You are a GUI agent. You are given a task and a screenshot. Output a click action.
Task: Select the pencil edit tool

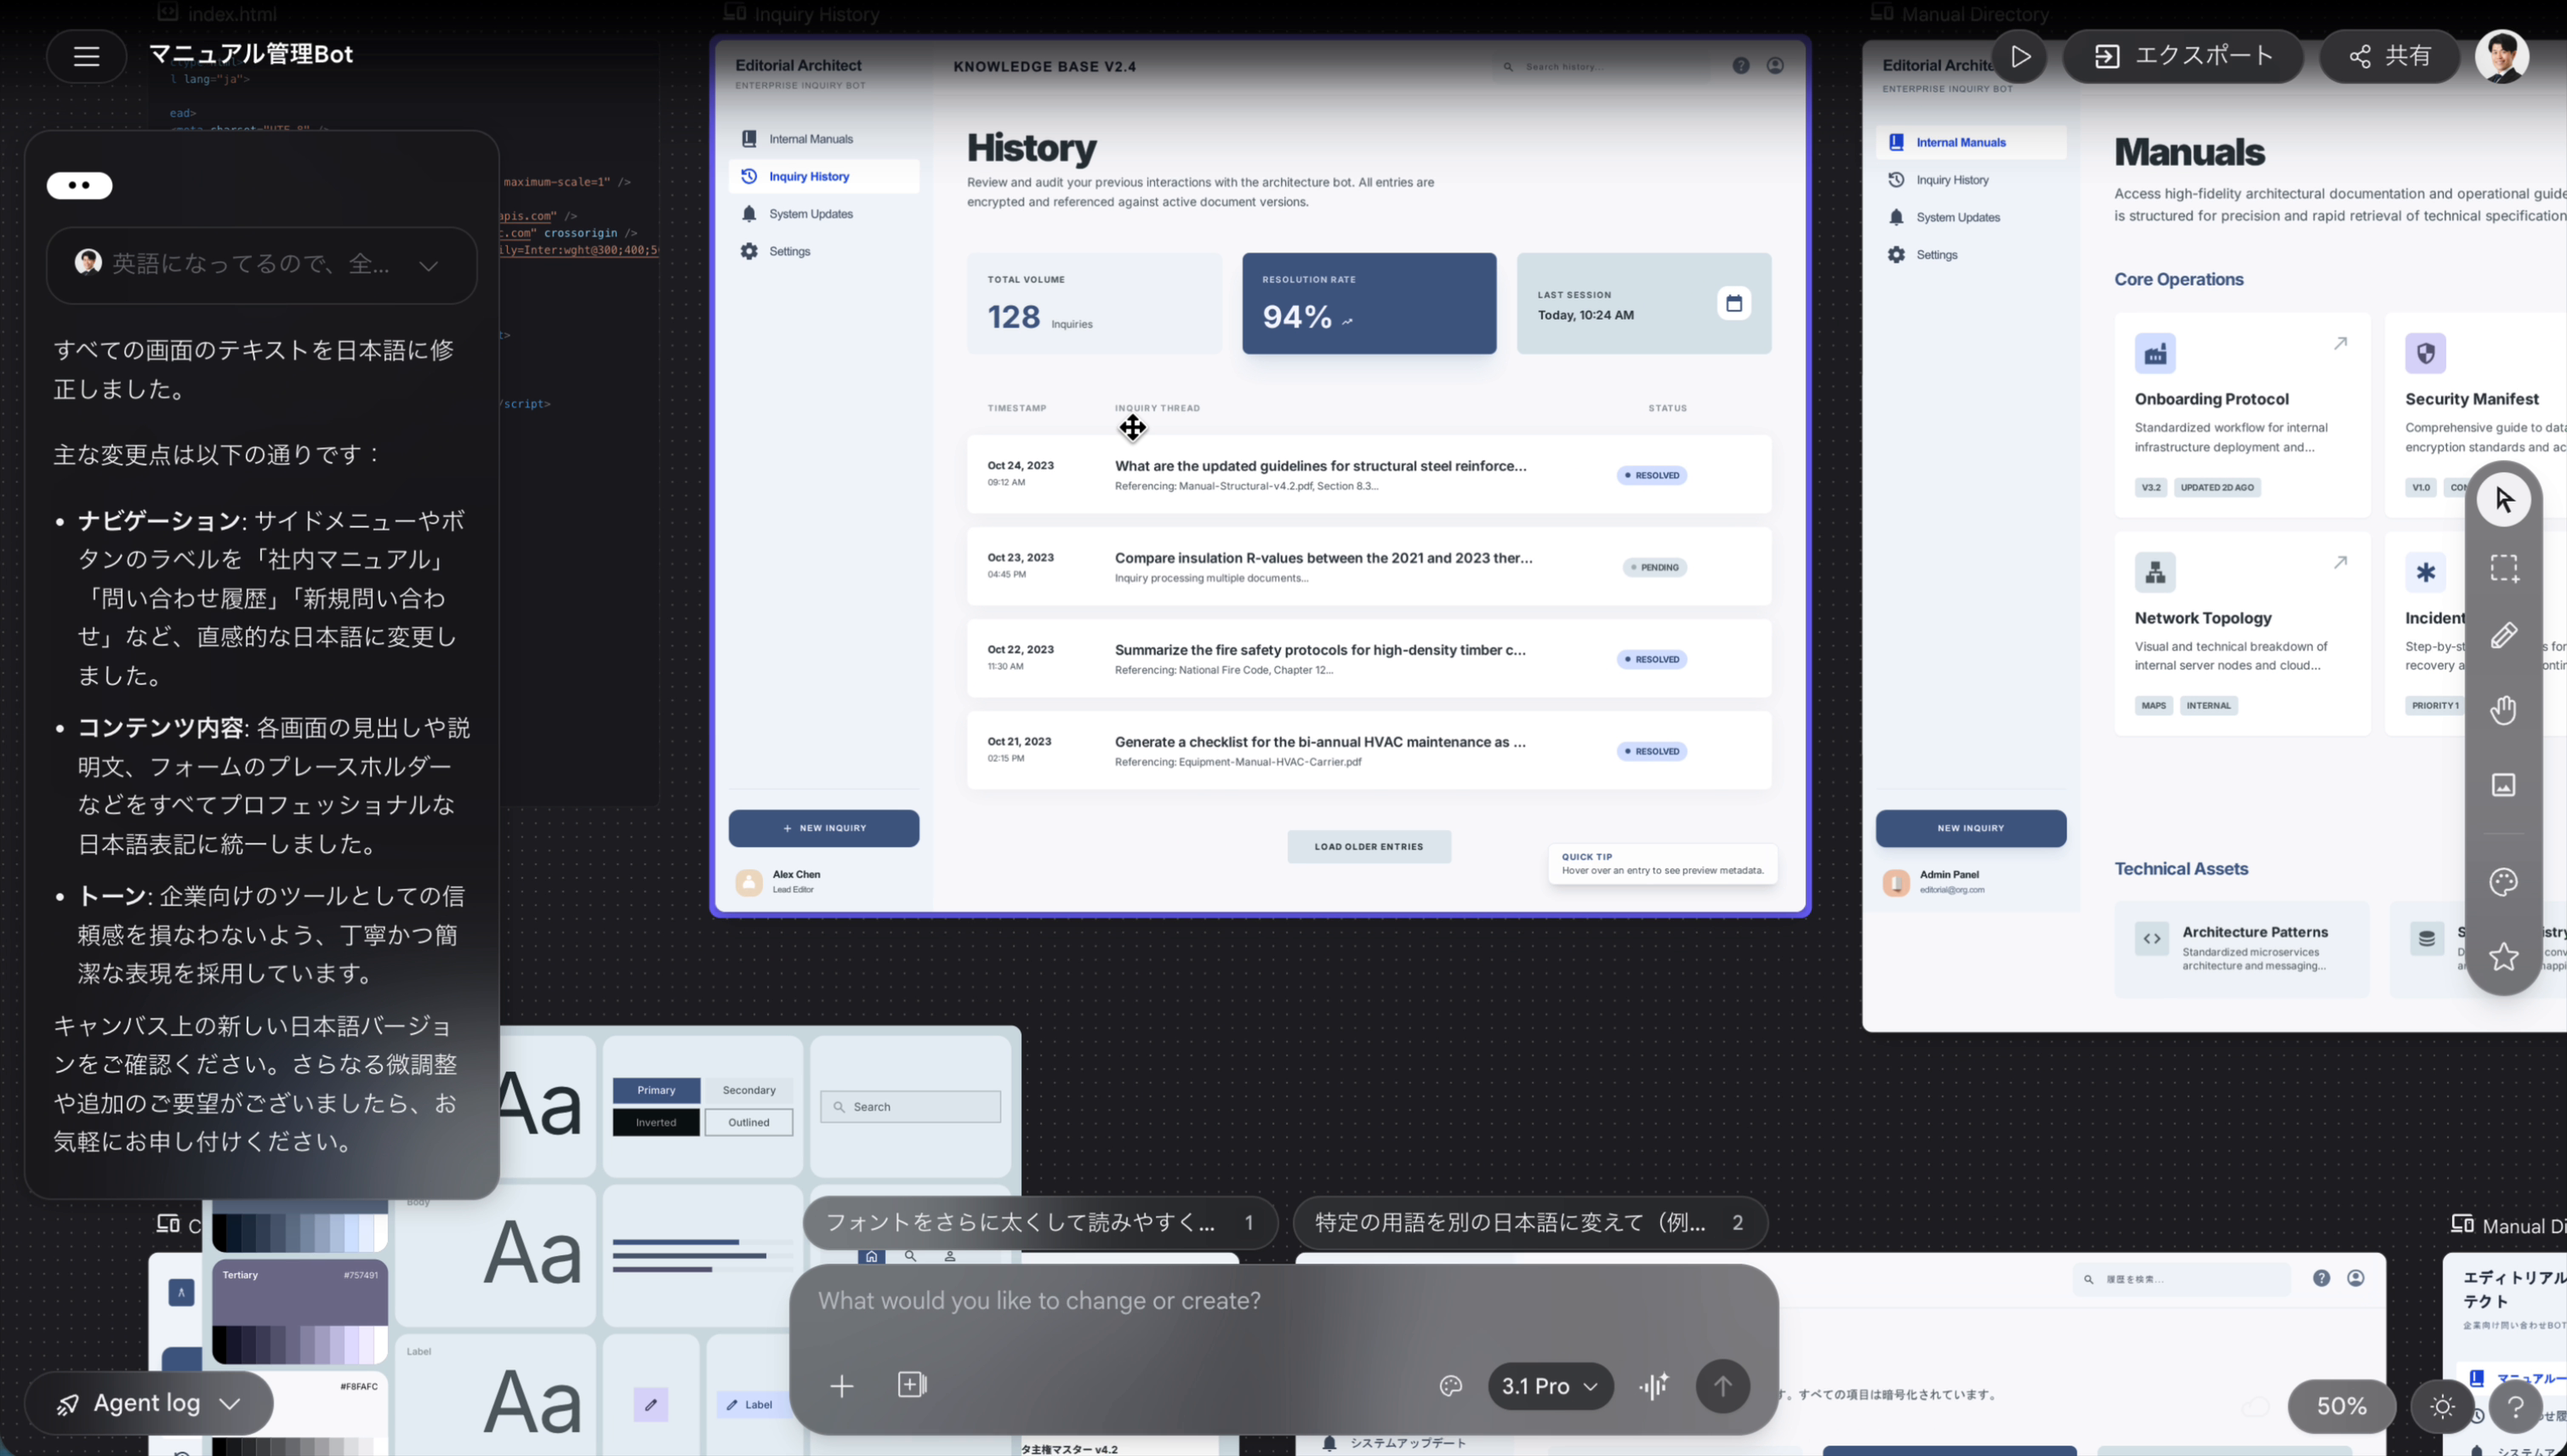coord(2503,636)
